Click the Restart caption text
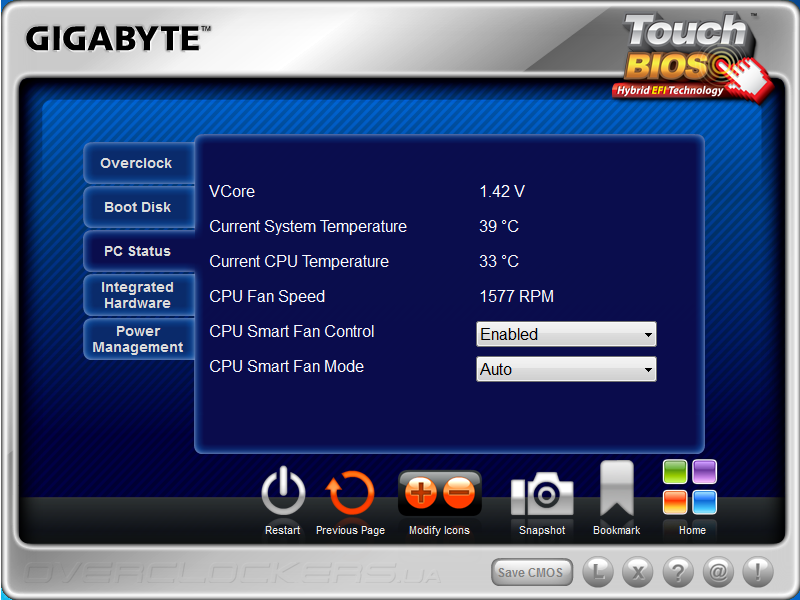 click(283, 530)
